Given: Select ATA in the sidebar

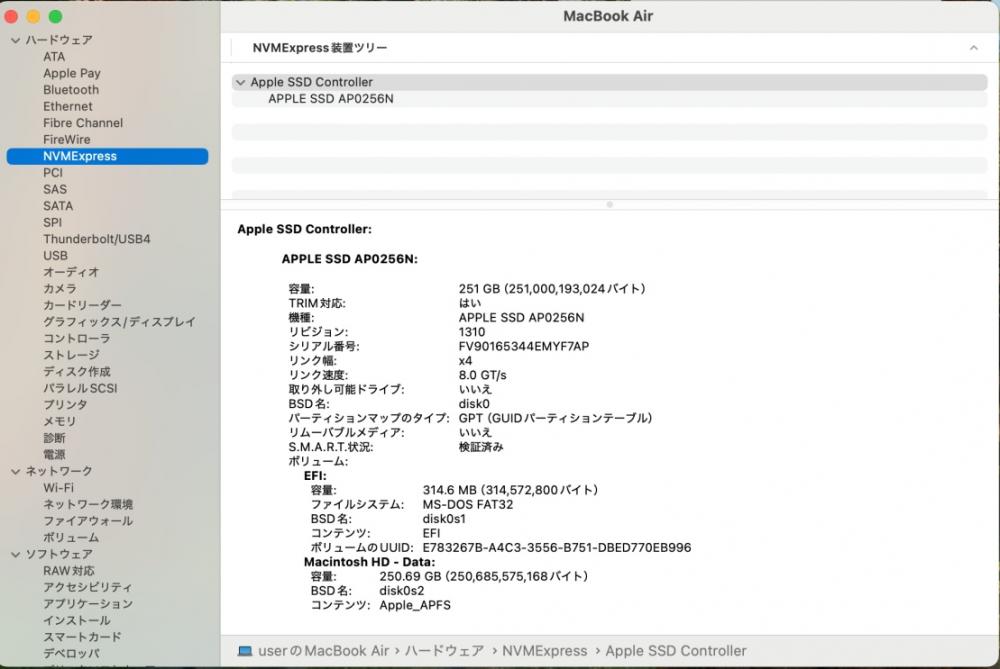Looking at the screenshot, I should pos(54,57).
